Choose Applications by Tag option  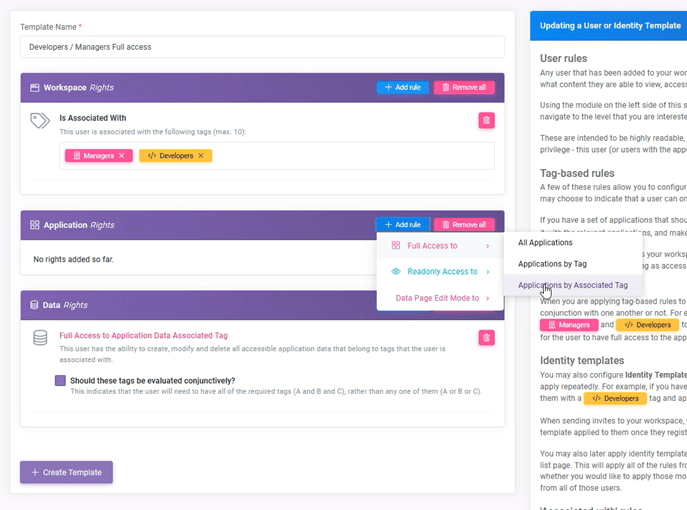click(552, 264)
